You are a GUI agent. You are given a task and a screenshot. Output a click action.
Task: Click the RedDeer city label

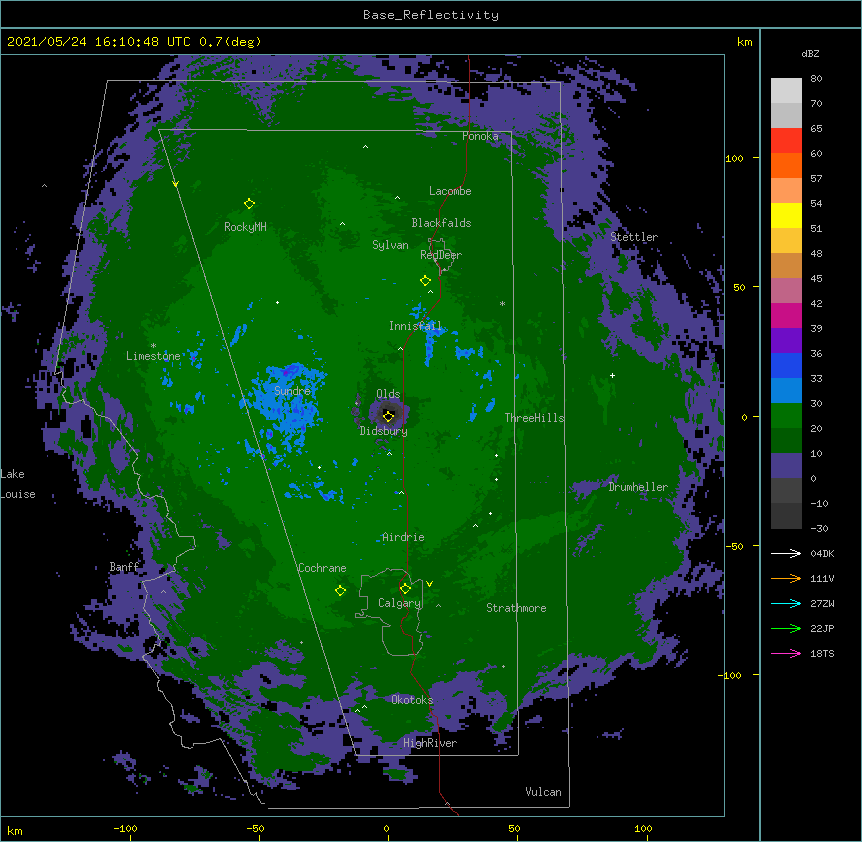click(441, 255)
